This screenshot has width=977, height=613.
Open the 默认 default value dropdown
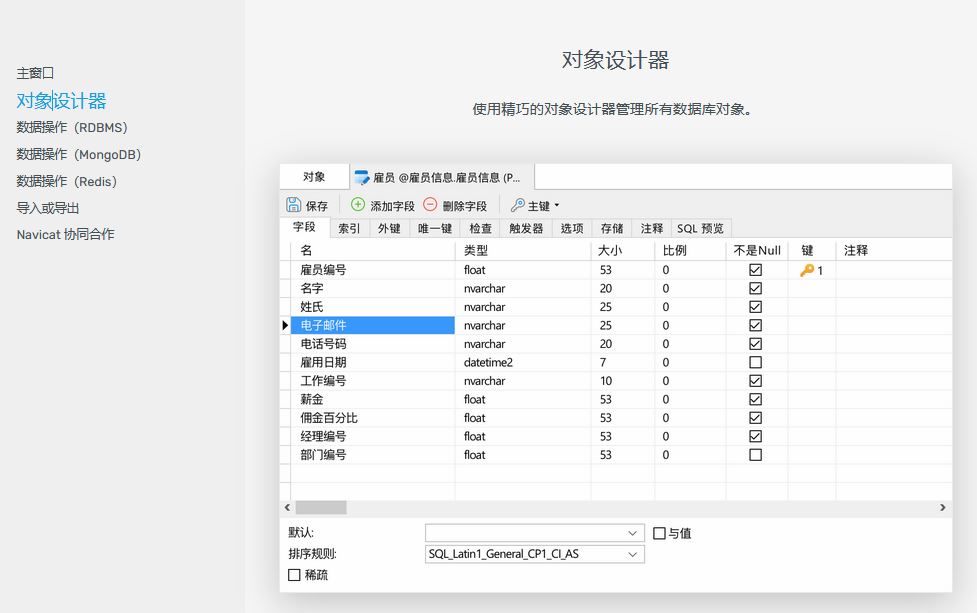coord(632,533)
